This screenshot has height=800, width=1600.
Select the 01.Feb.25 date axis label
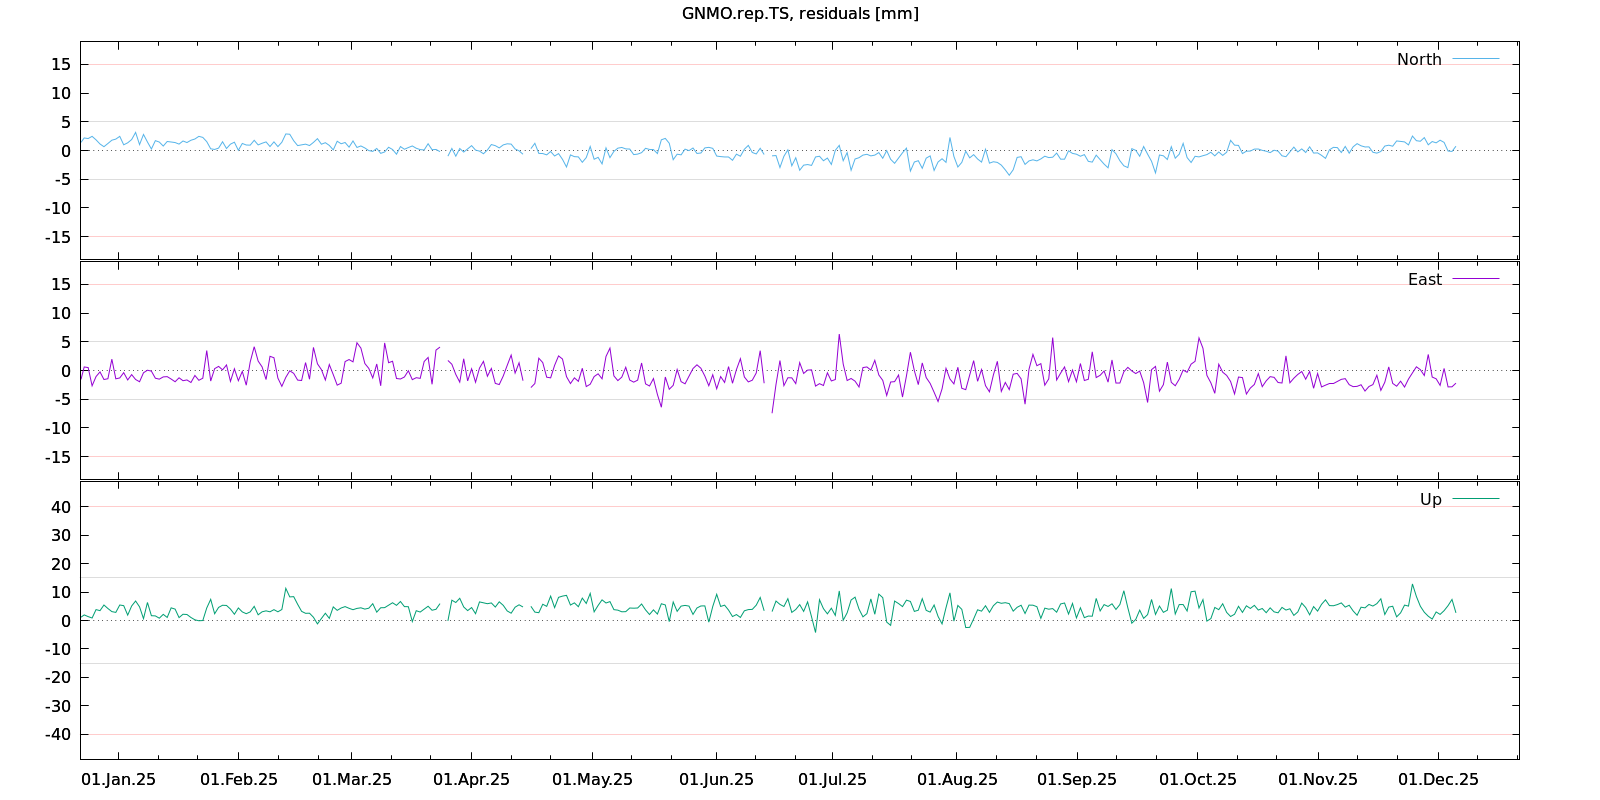tap(239, 780)
